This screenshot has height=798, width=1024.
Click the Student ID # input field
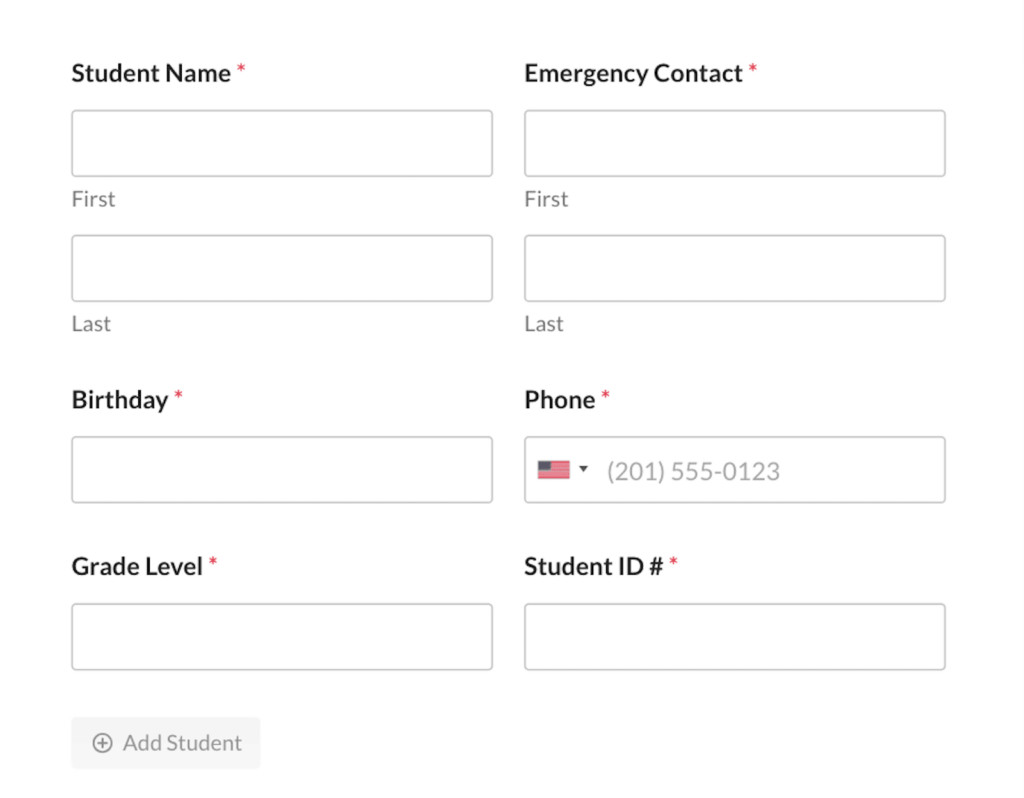click(x=734, y=636)
